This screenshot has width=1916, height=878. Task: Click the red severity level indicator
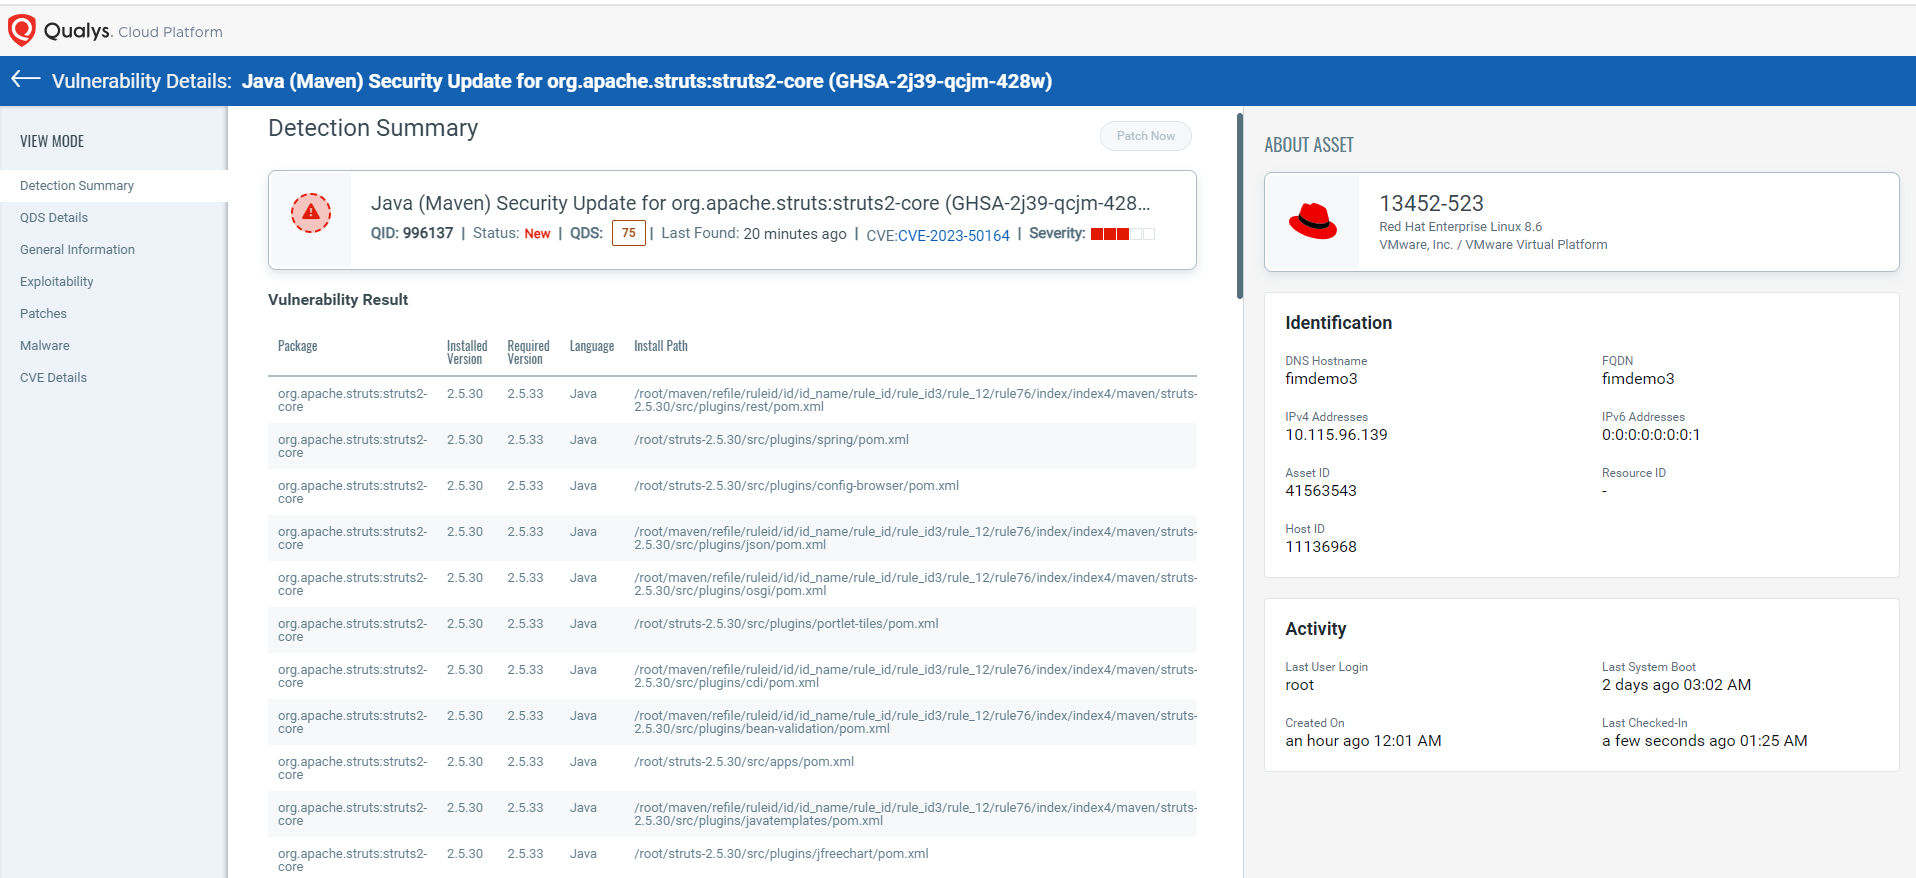click(x=1122, y=234)
